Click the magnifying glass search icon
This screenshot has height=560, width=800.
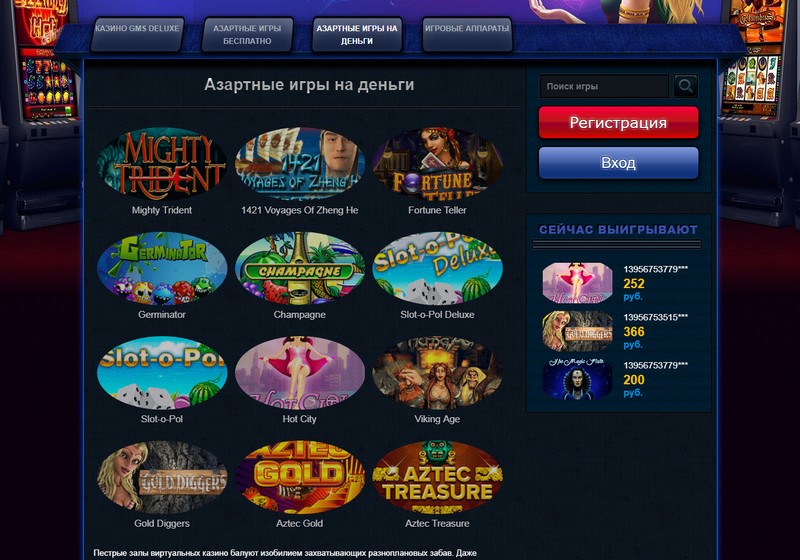686,86
